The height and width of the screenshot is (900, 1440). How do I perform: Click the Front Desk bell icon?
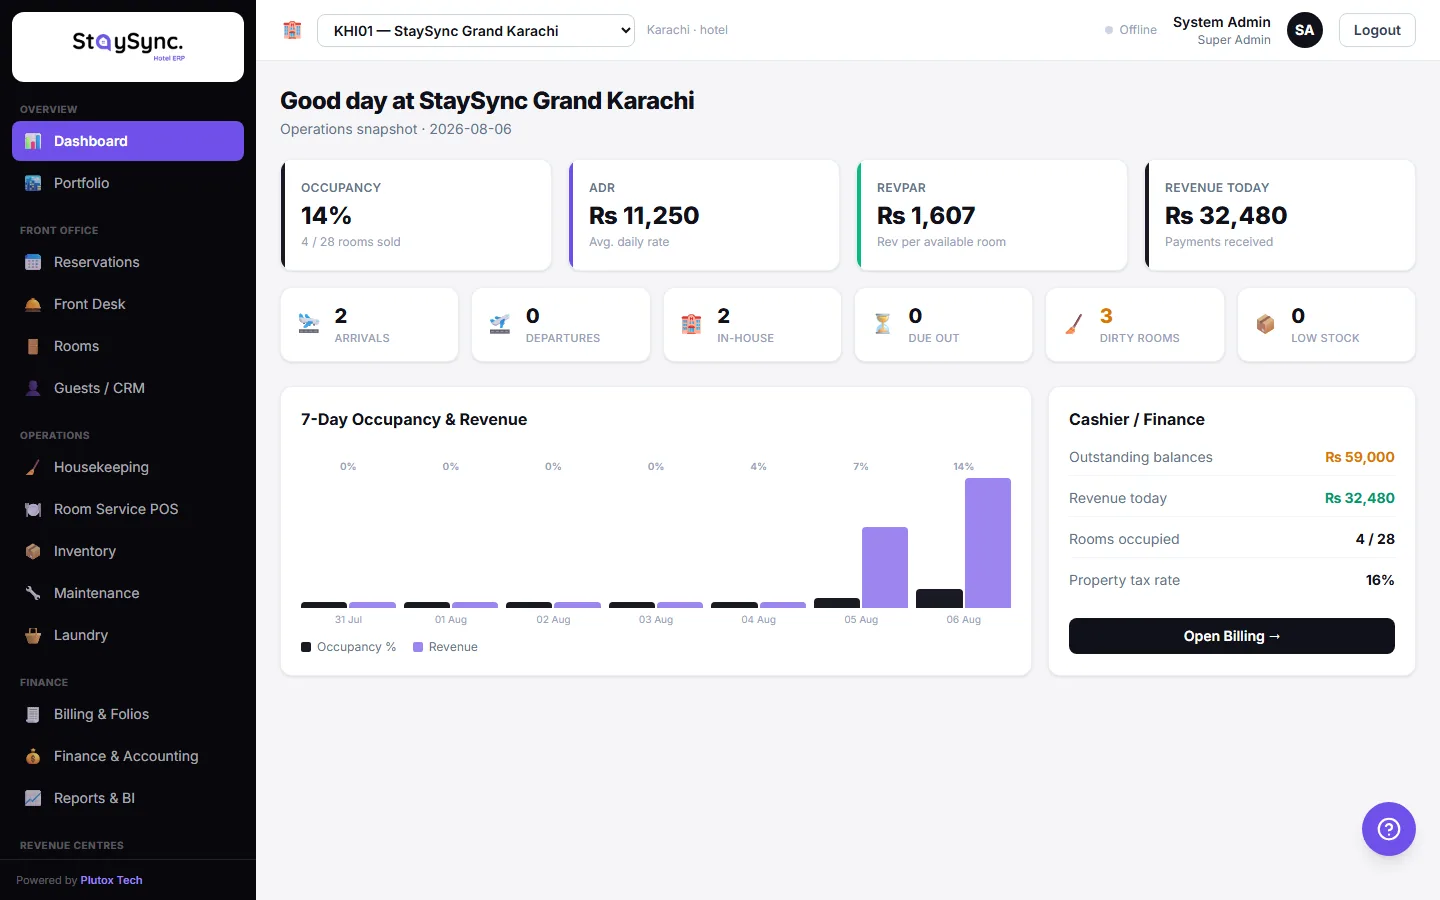33,304
